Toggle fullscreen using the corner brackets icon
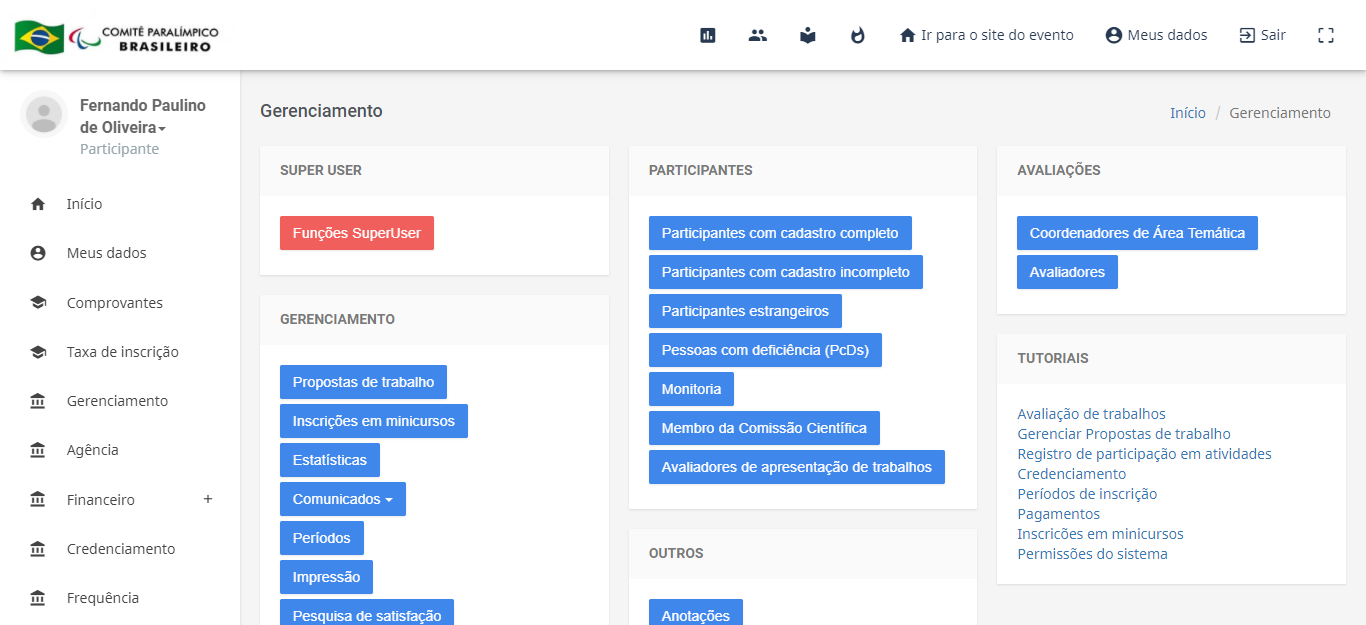The image size is (1366, 625). pos(1326,35)
